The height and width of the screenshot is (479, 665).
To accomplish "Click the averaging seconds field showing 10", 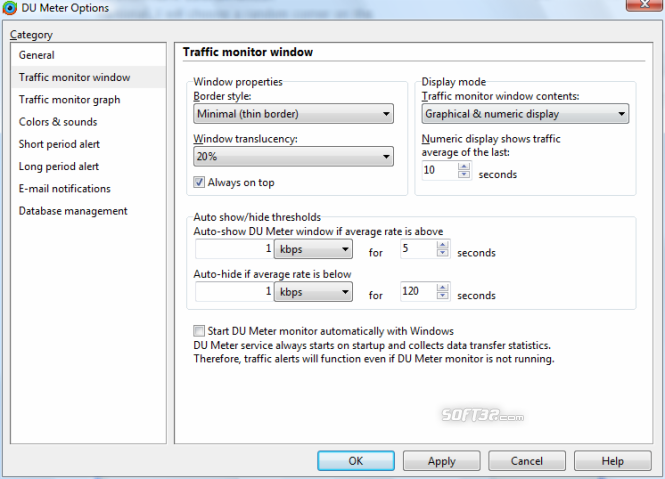I will coord(440,170).
